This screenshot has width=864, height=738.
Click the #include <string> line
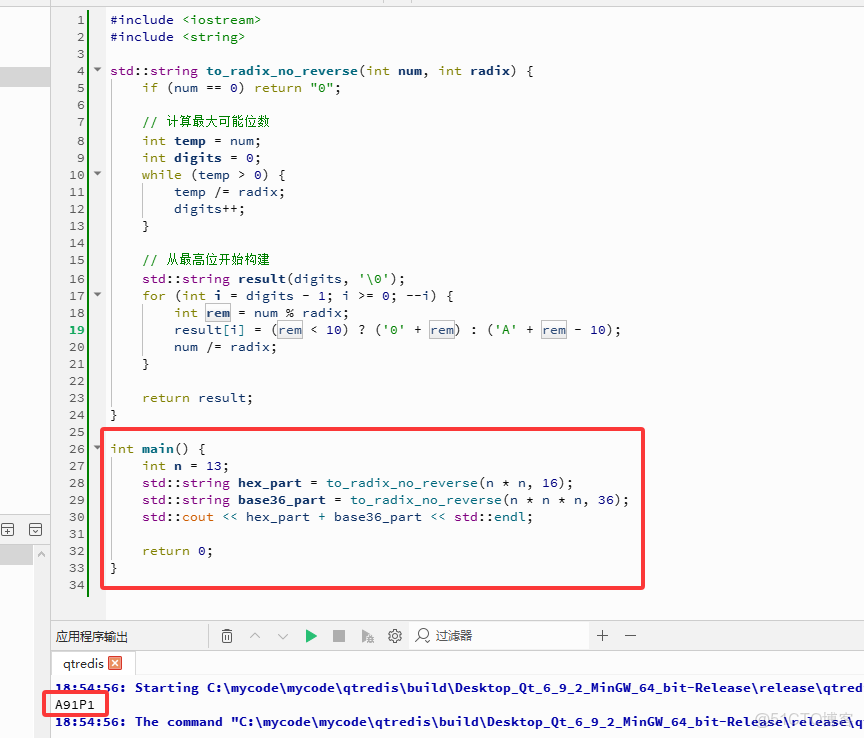point(177,37)
